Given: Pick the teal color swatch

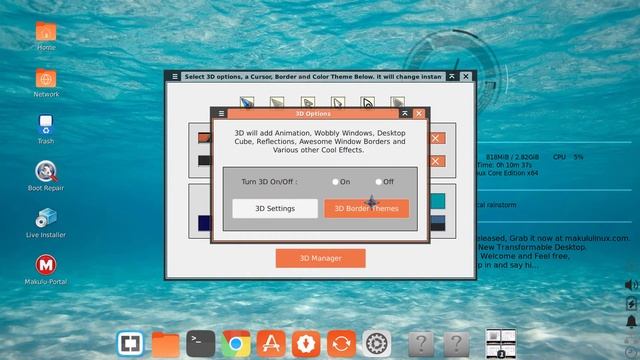Looking at the screenshot, I should click(438, 201).
